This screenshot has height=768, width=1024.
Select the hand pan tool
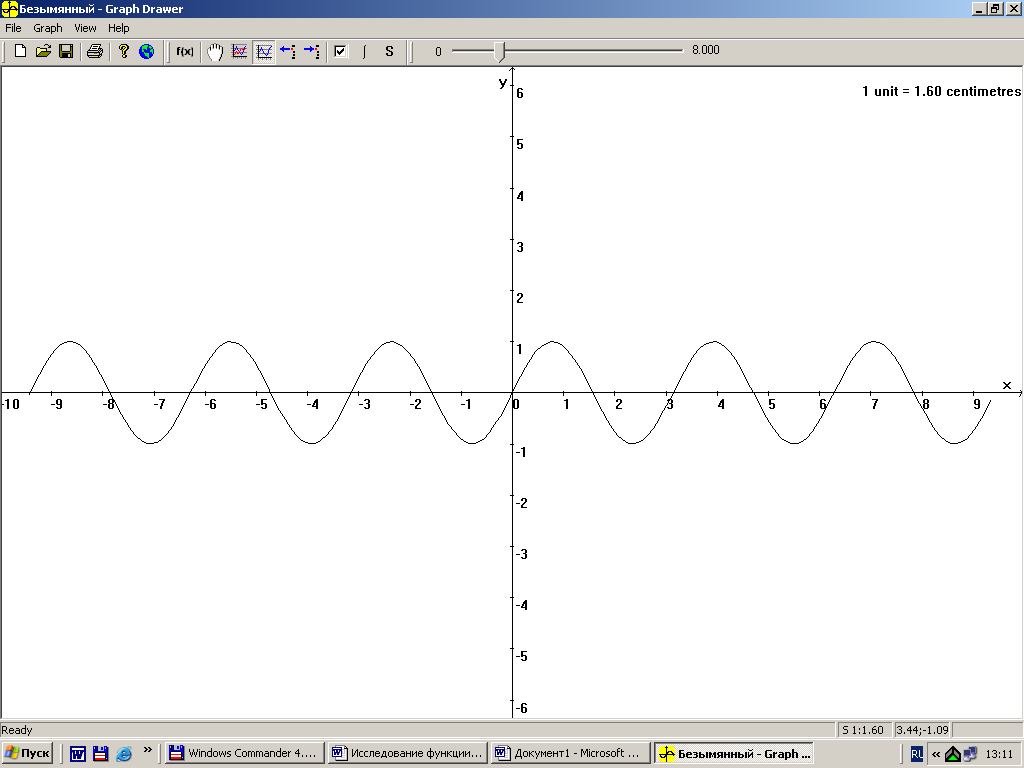coord(215,51)
